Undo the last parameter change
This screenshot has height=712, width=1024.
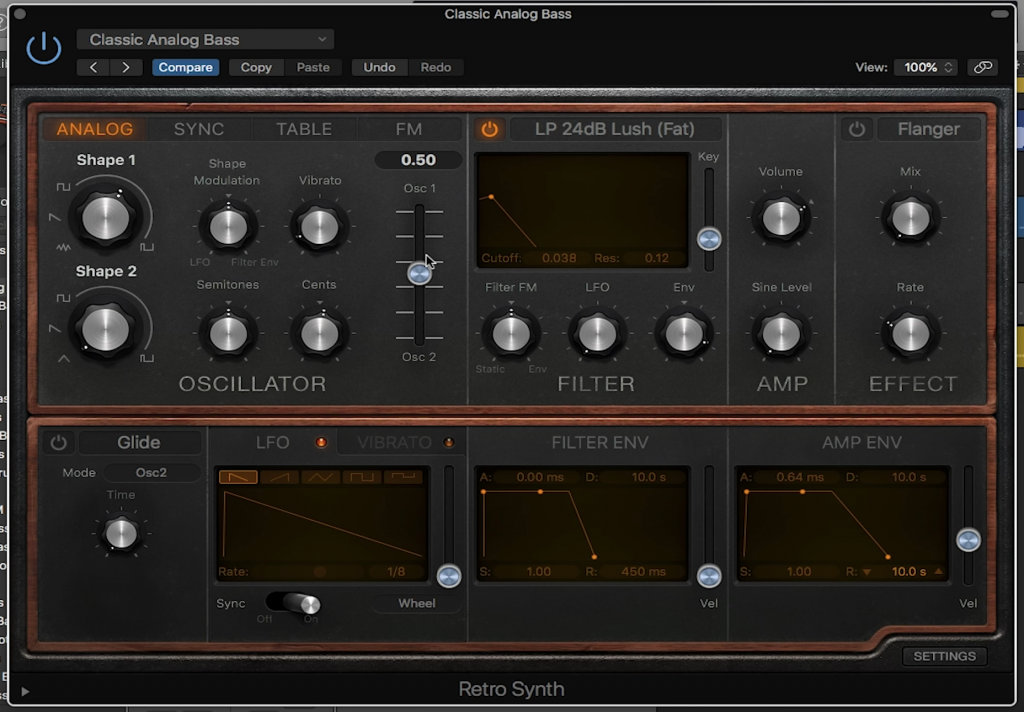pos(379,67)
